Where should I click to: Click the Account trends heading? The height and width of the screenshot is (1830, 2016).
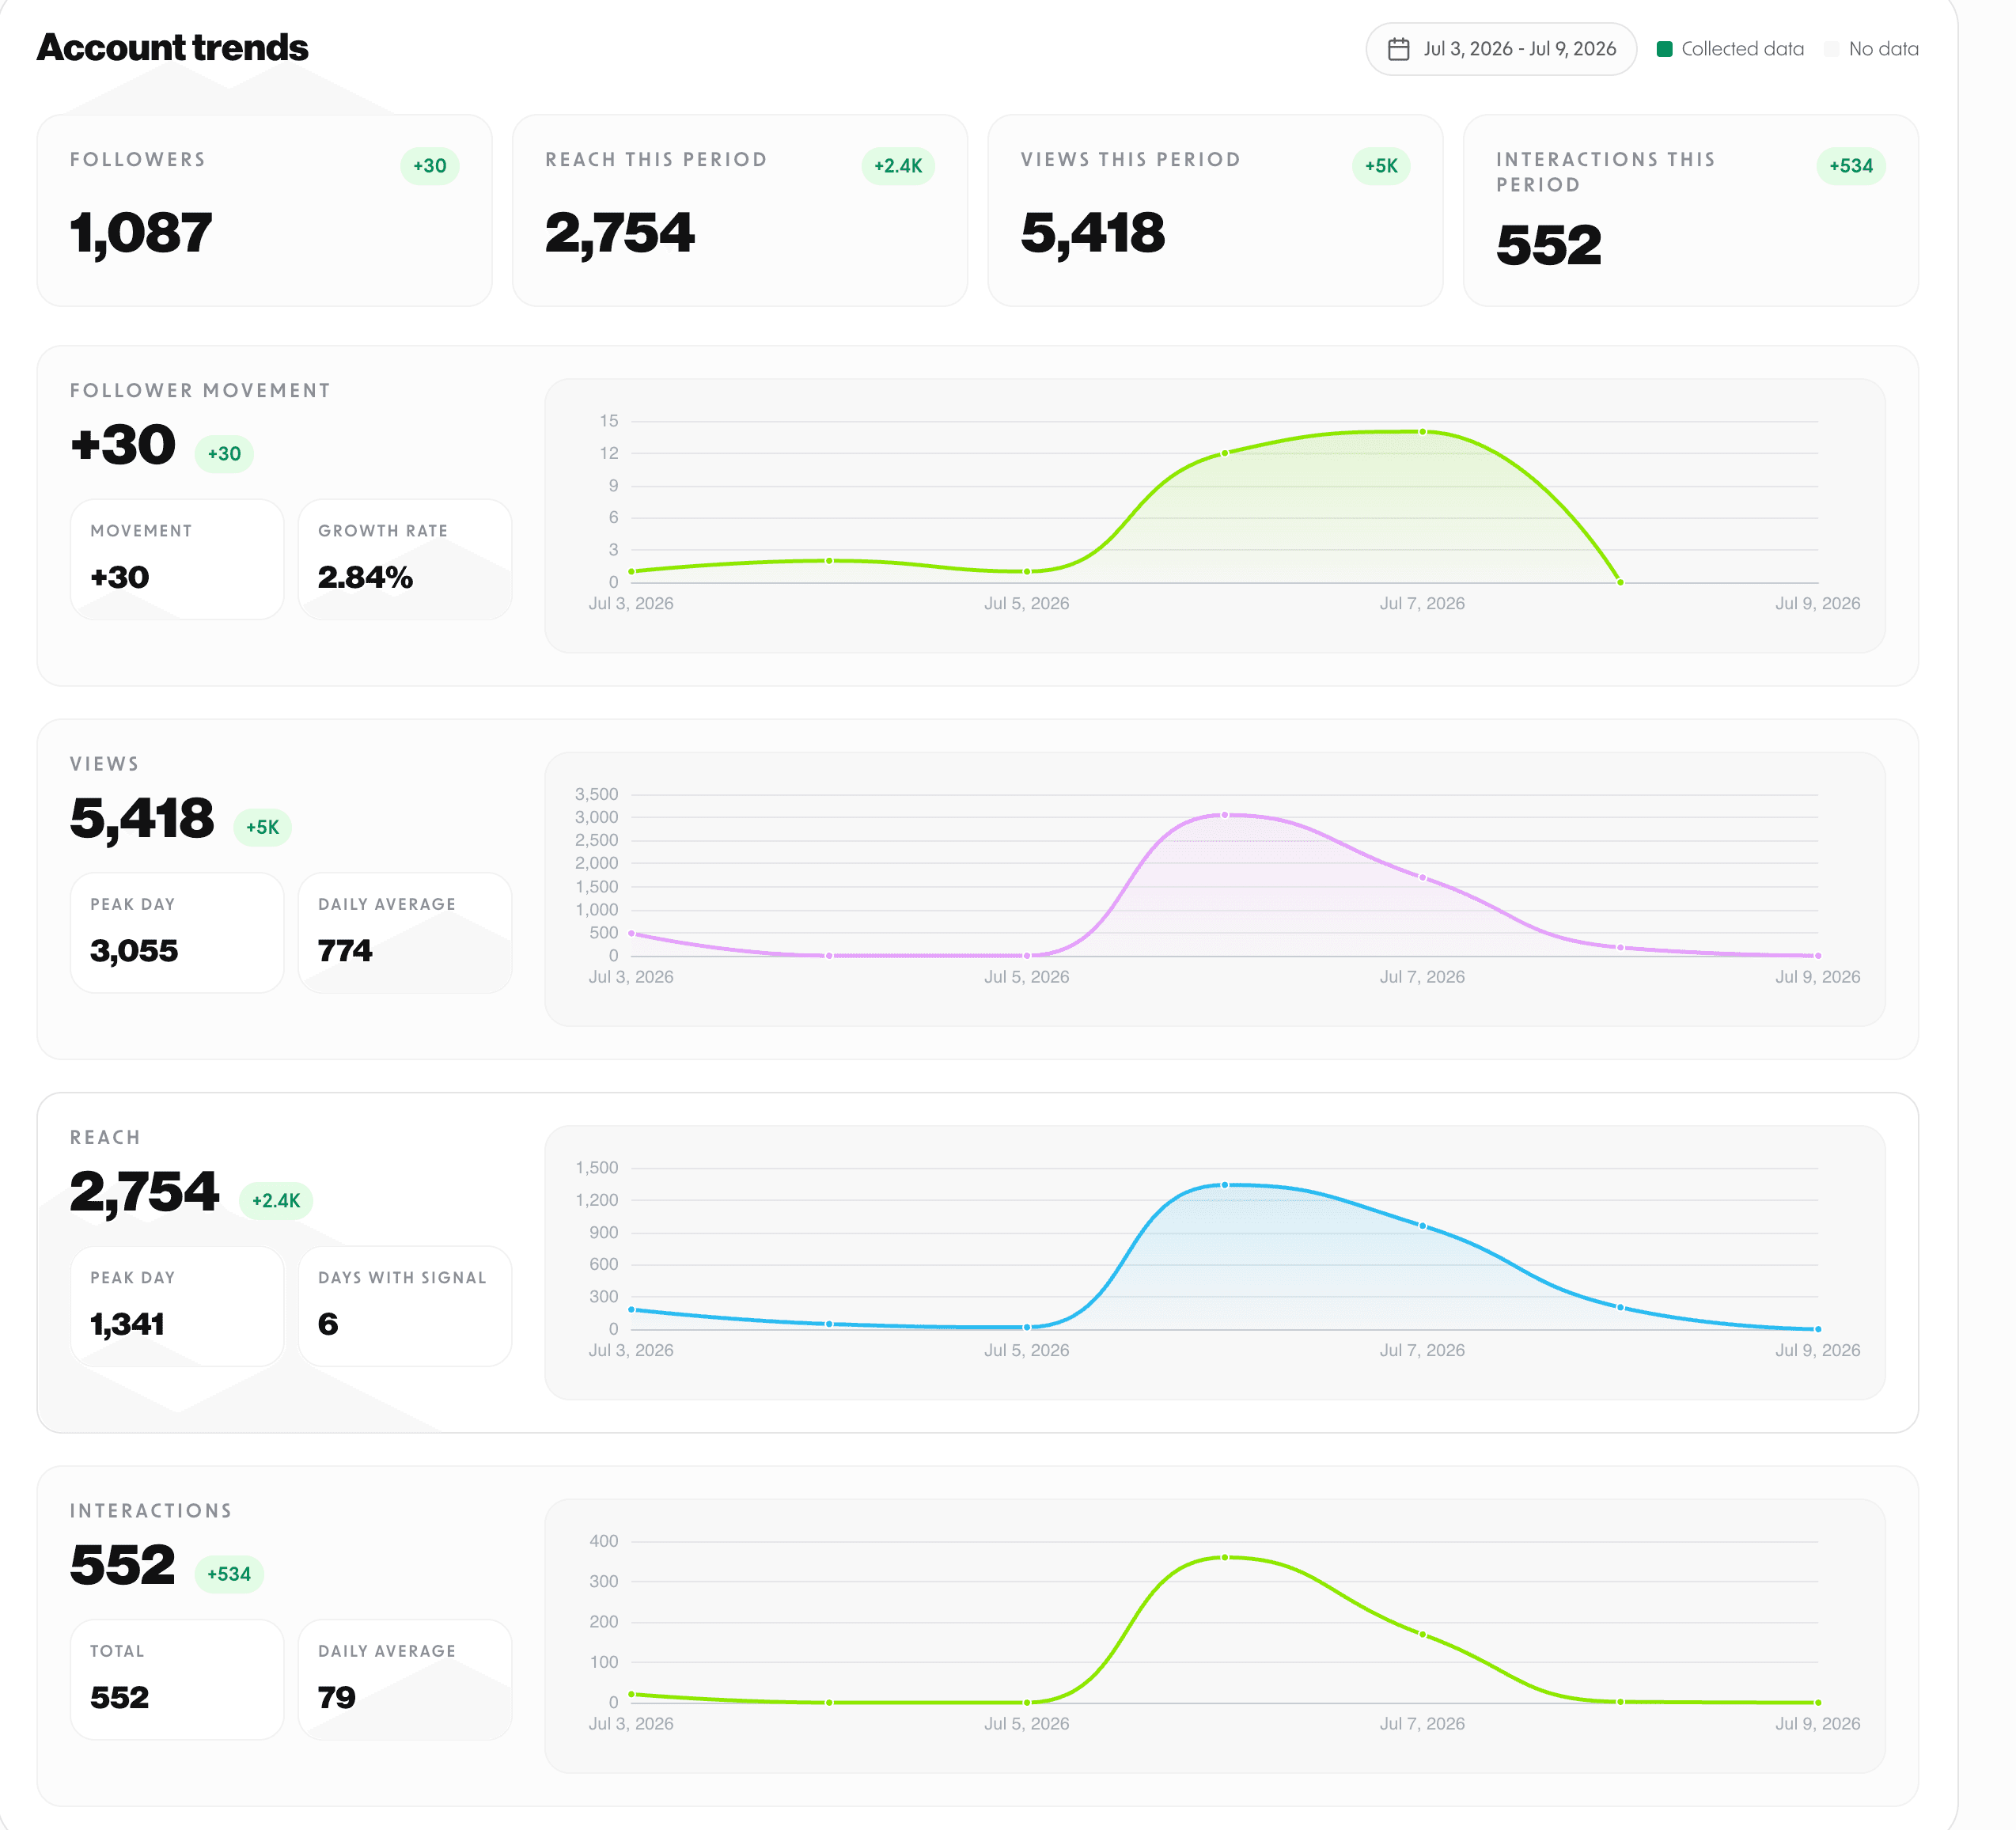172,48
